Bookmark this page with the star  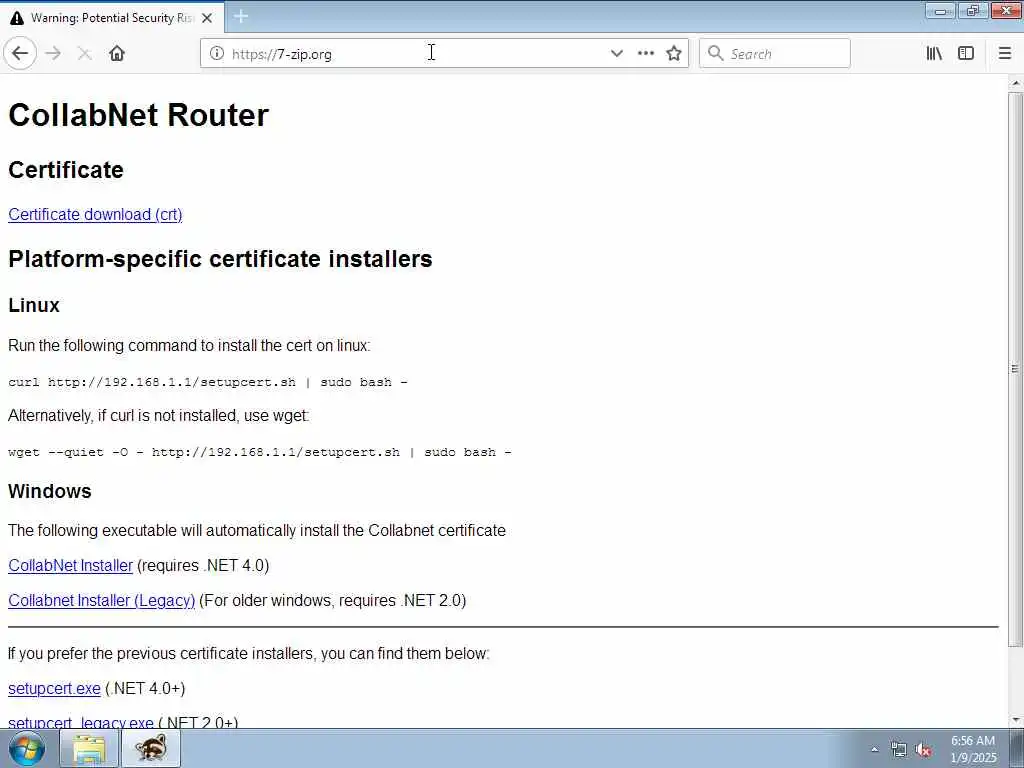point(674,54)
